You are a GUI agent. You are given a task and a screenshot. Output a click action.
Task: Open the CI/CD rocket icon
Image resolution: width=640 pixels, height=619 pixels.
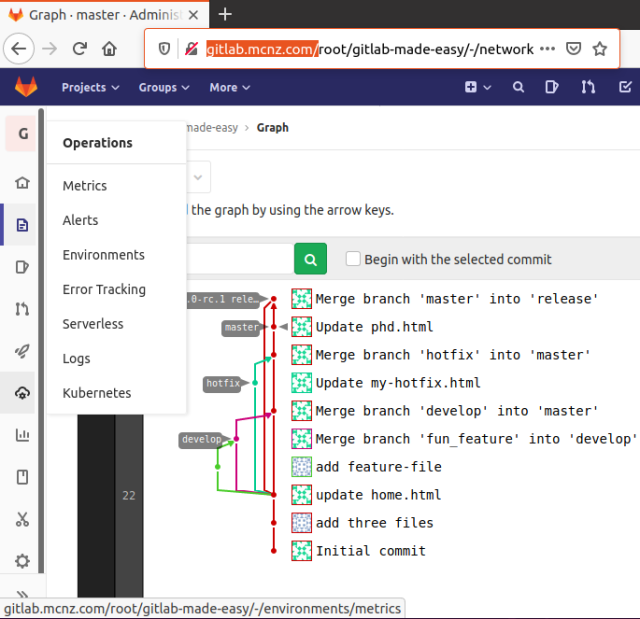pos(22,351)
